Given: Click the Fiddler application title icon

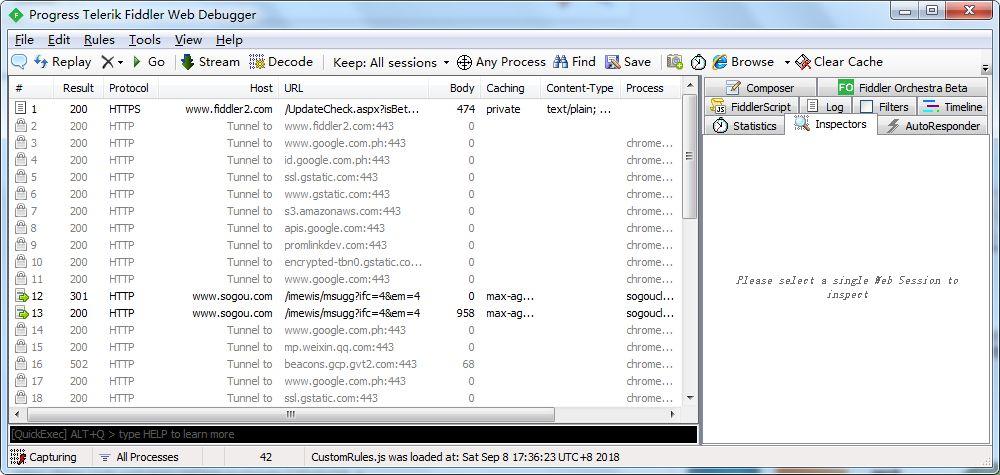Looking at the screenshot, I should [16, 14].
